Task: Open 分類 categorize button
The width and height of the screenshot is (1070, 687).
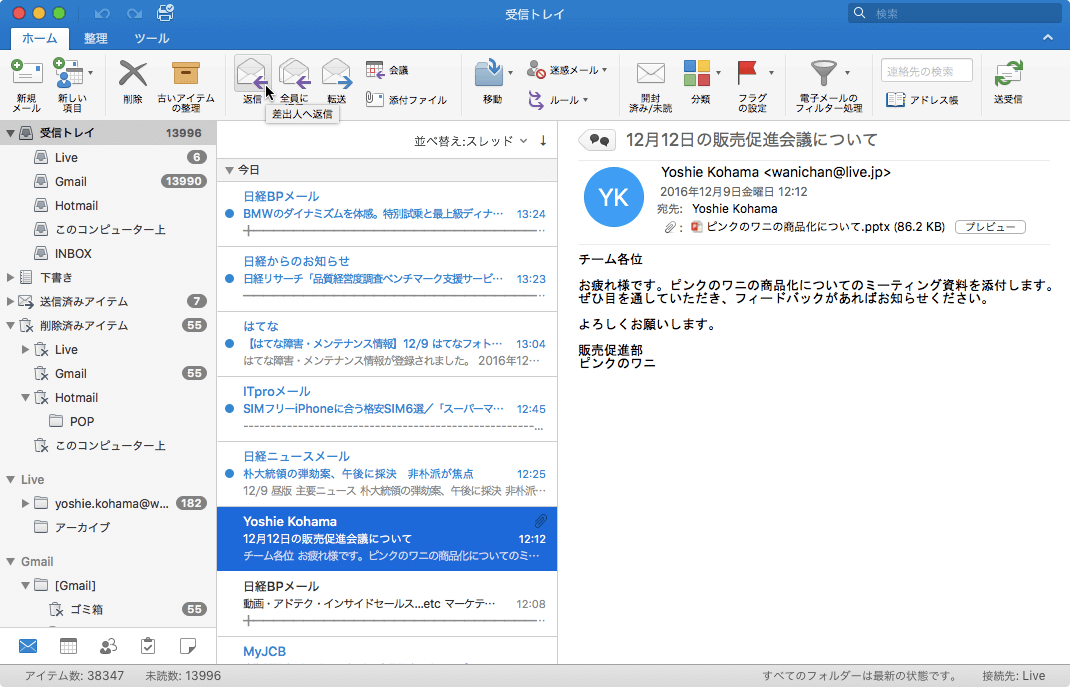Action: (x=701, y=81)
